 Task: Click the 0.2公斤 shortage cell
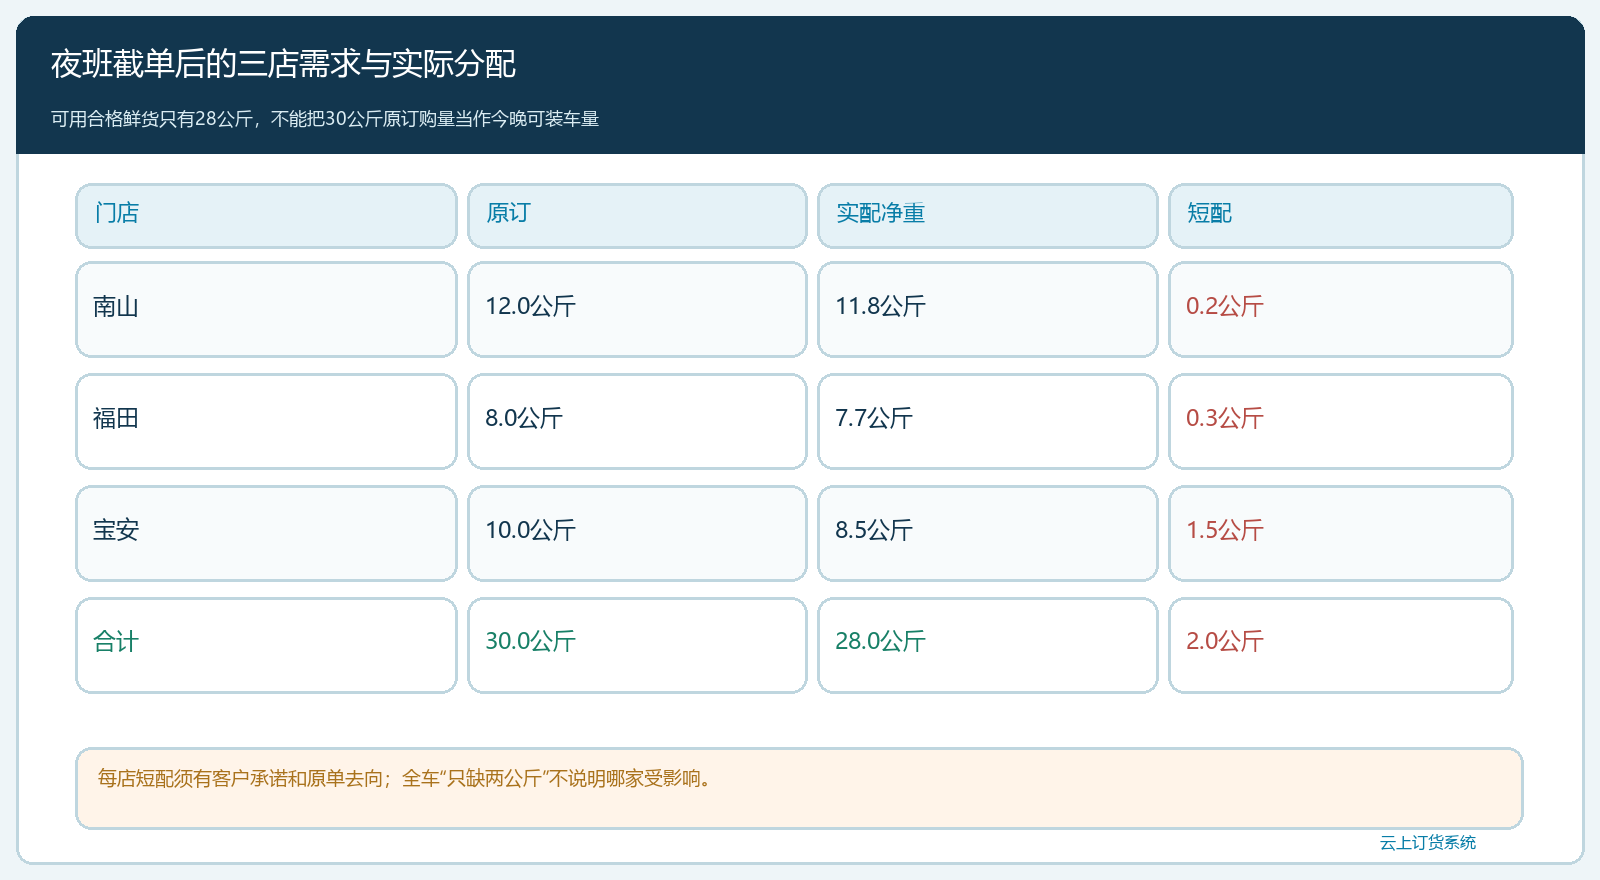point(1341,309)
